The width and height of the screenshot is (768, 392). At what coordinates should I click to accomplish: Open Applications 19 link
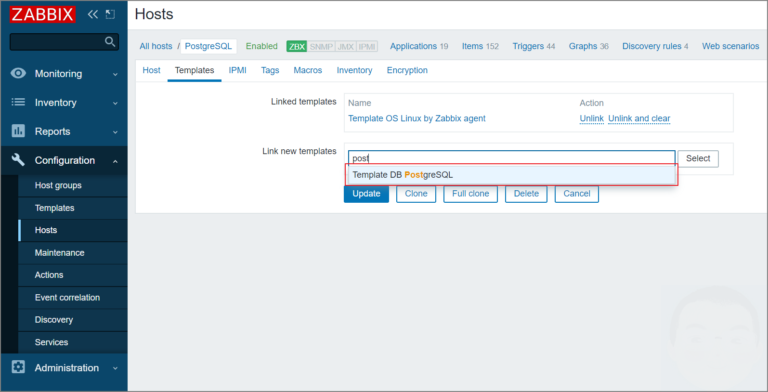pos(419,46)
